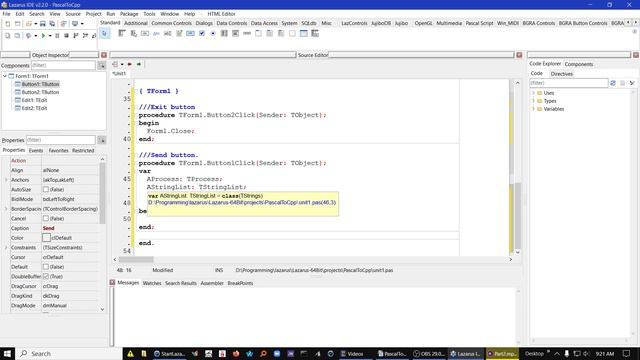Switch to the Additional palette tab
Image resolution: width=640 pixels, height=360 pixels.
tap(136, 23)
